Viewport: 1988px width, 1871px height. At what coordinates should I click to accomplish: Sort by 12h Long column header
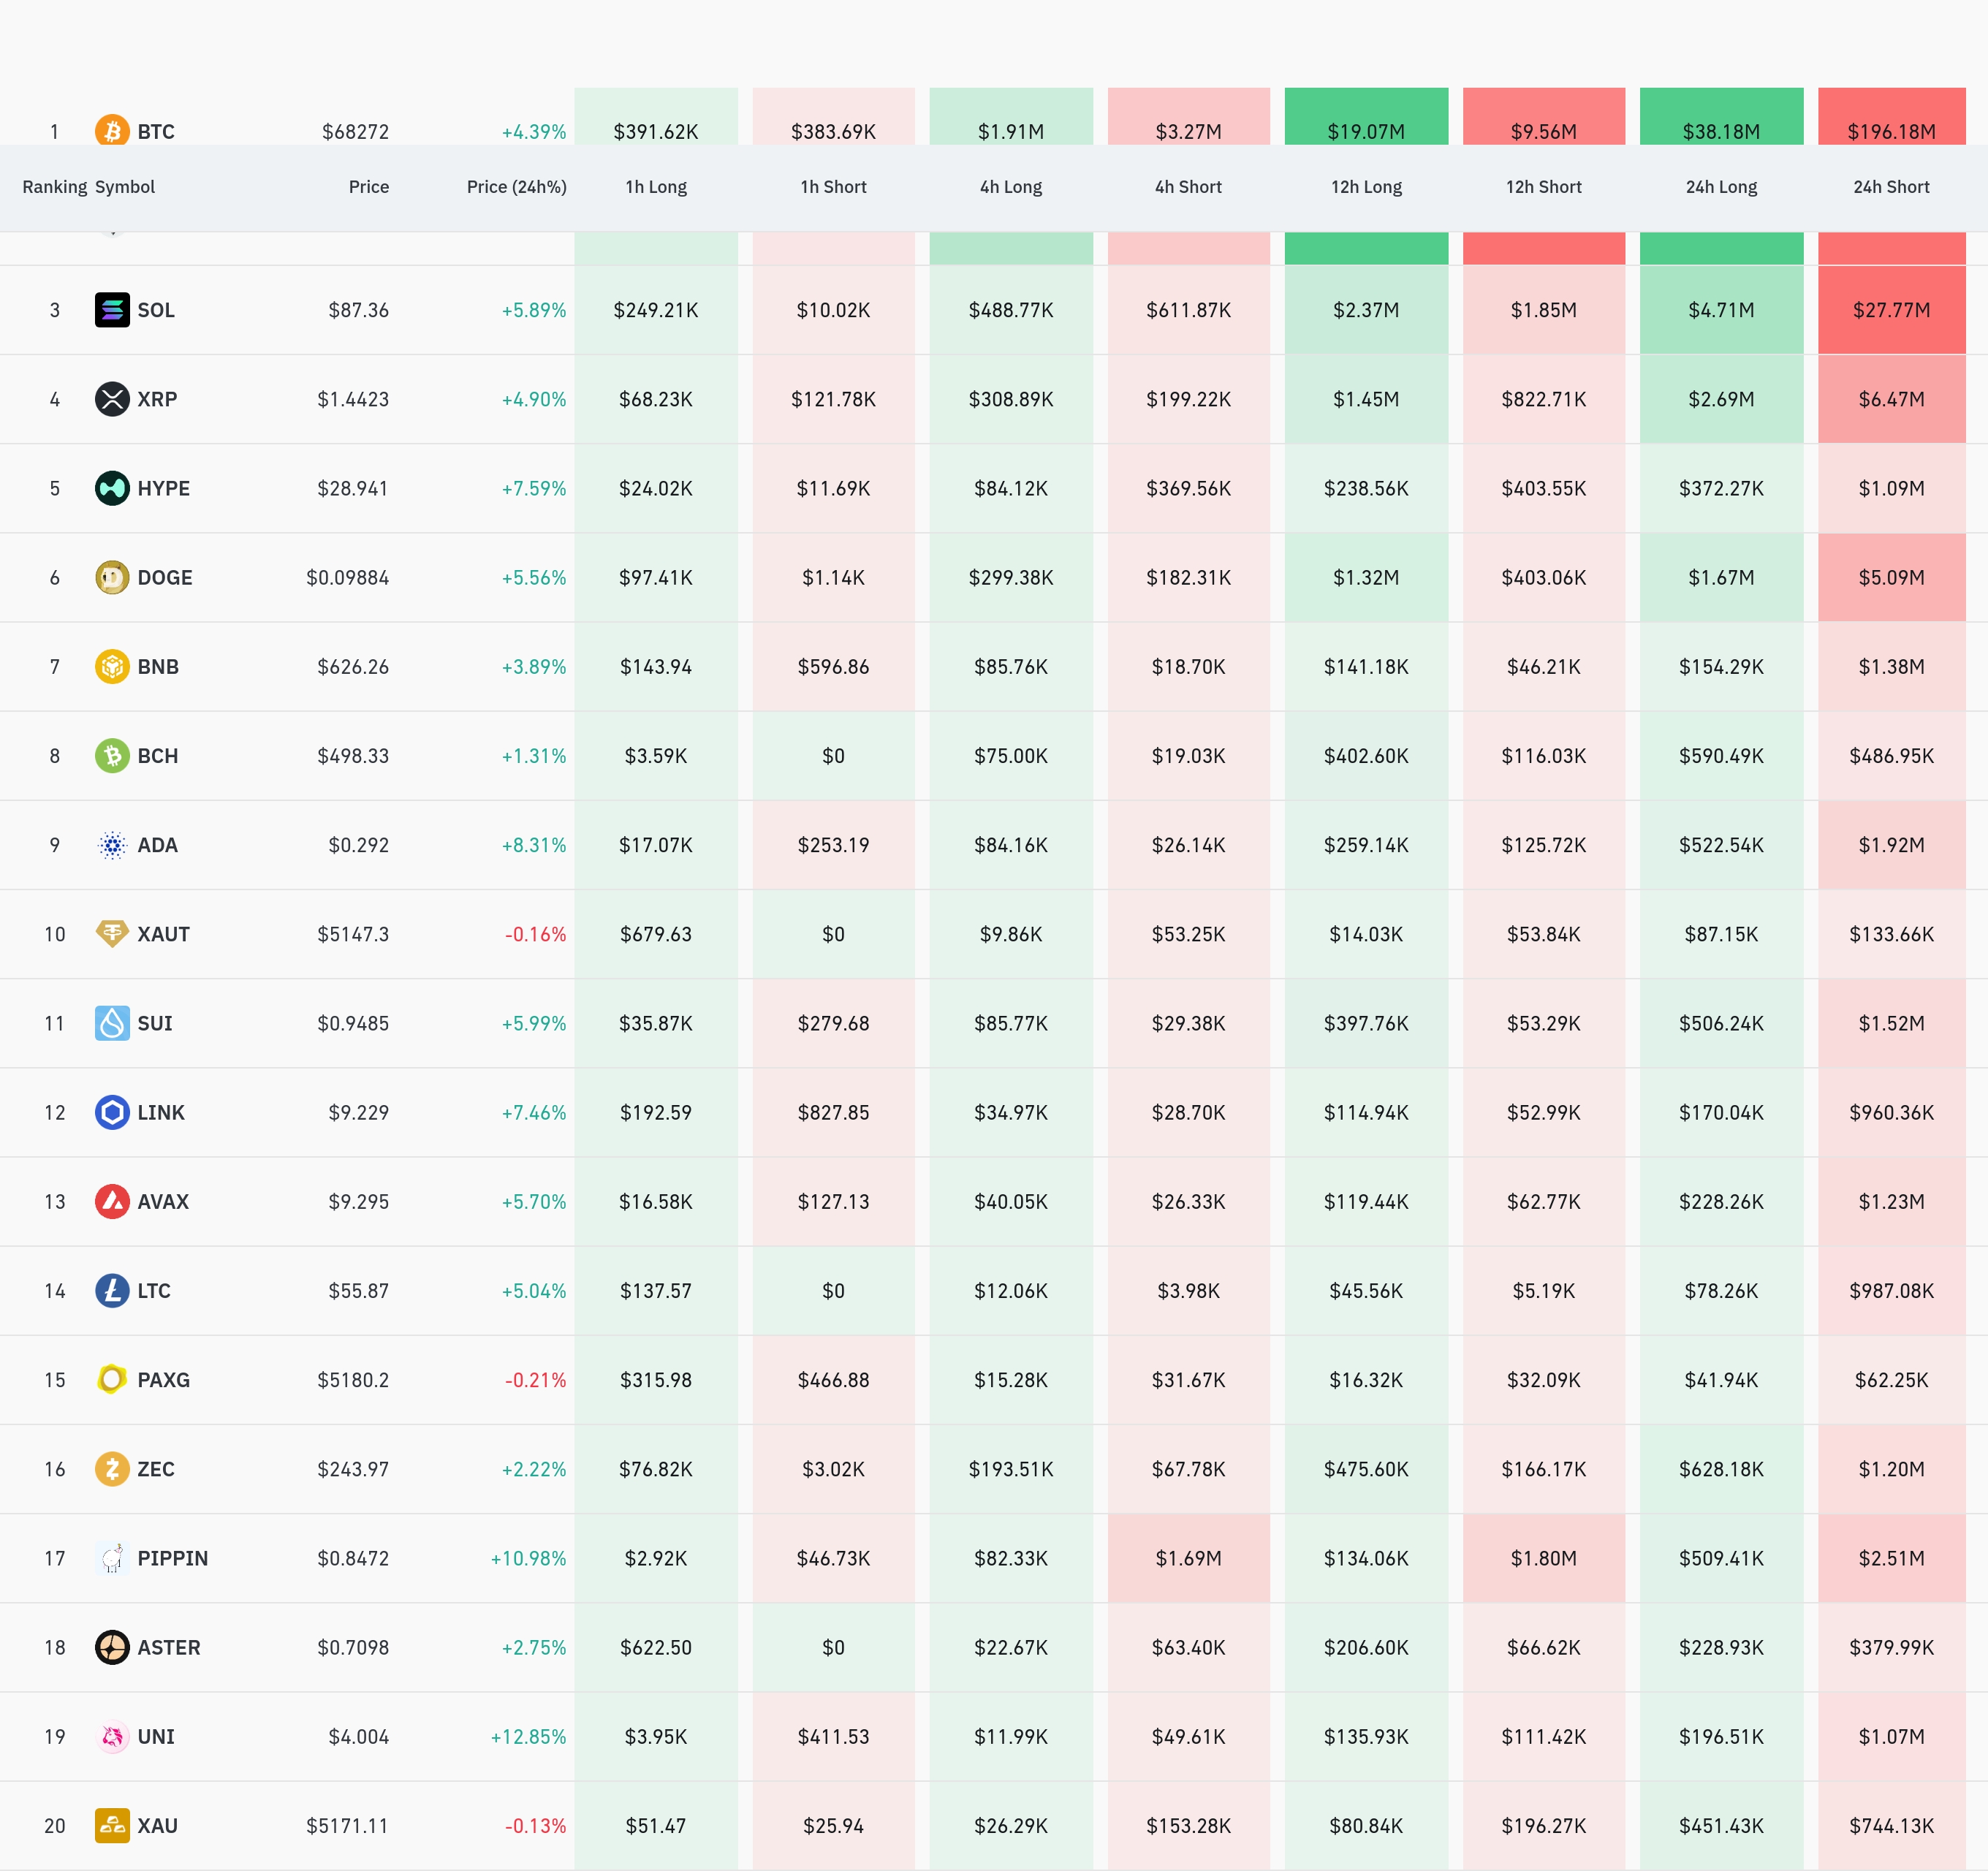(x=1366, y=187)
